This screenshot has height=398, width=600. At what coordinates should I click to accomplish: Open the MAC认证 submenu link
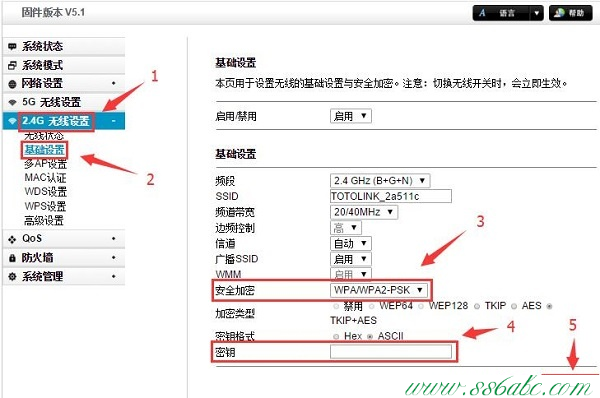[x=45, y=178]
